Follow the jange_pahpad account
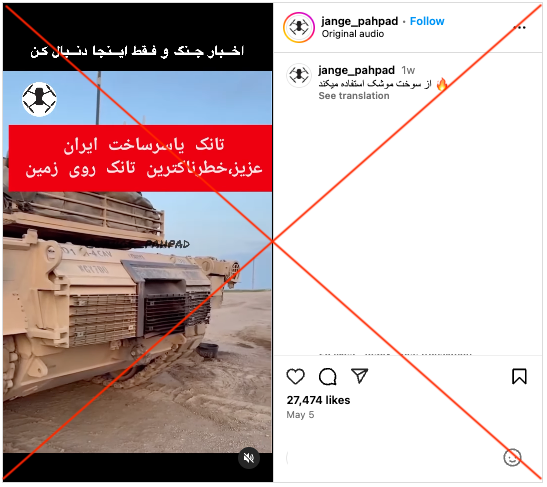 click(427, 21)
